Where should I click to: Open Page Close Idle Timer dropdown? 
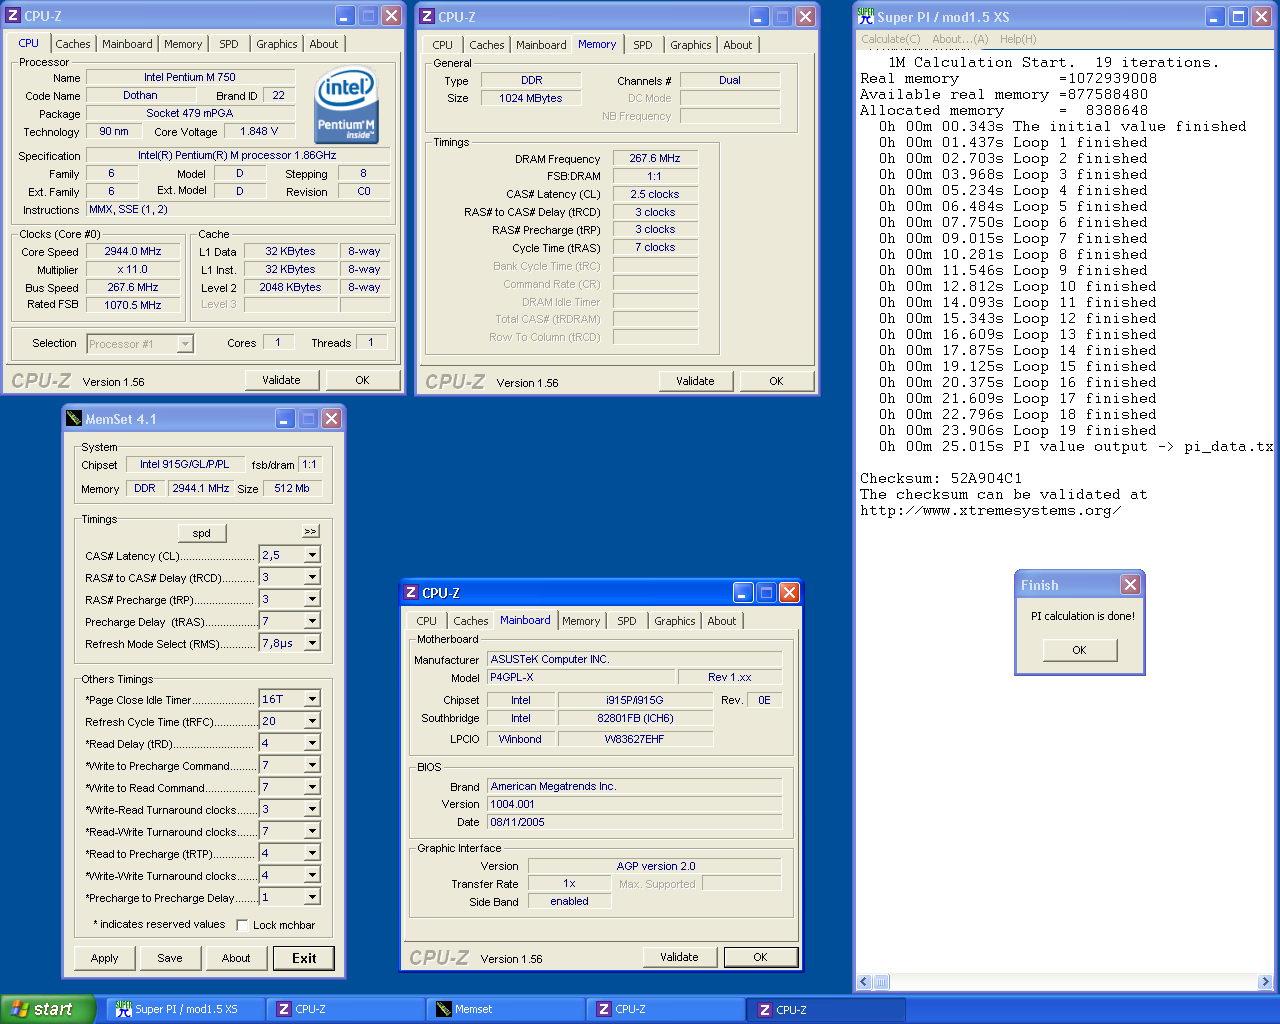(x=312, y=699)
